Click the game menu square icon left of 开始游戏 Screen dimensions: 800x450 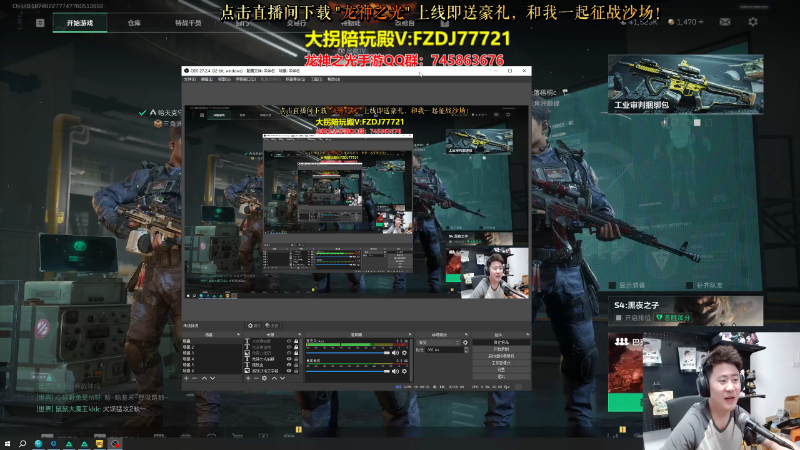pos(40,22)
